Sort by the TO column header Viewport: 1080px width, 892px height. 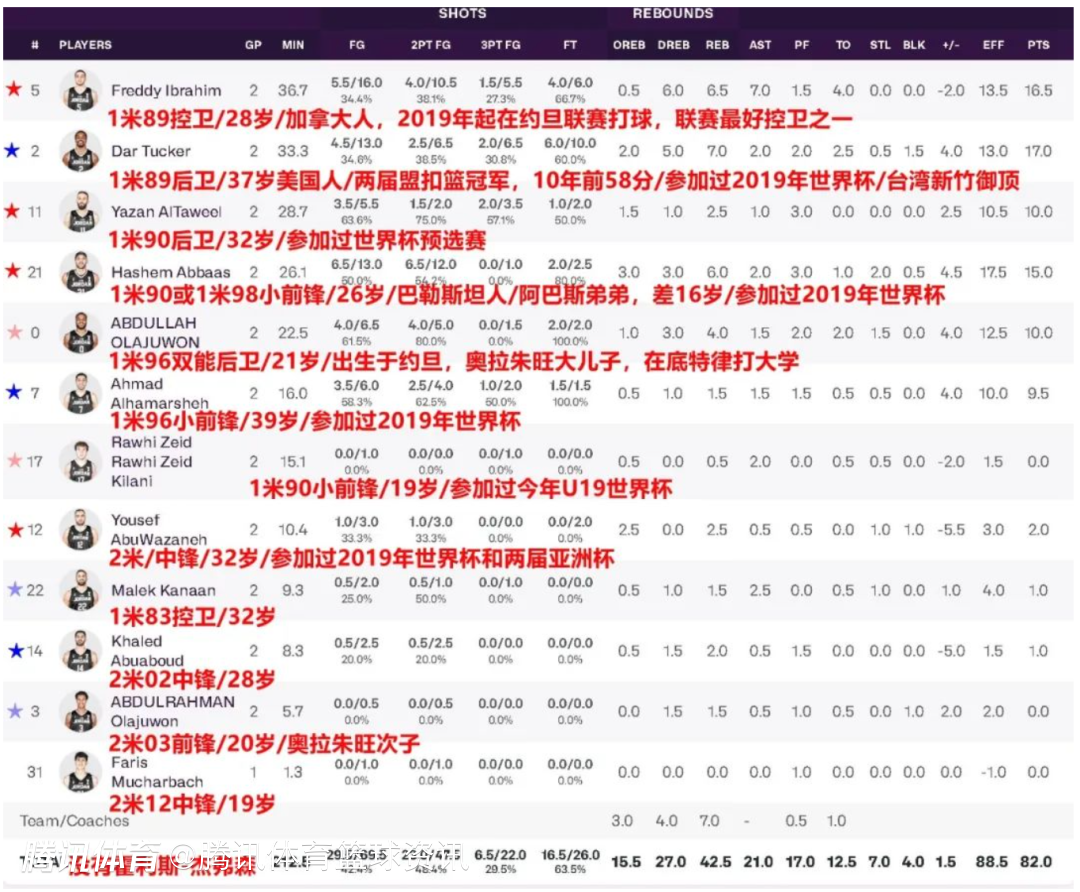[x=843, y=45]
